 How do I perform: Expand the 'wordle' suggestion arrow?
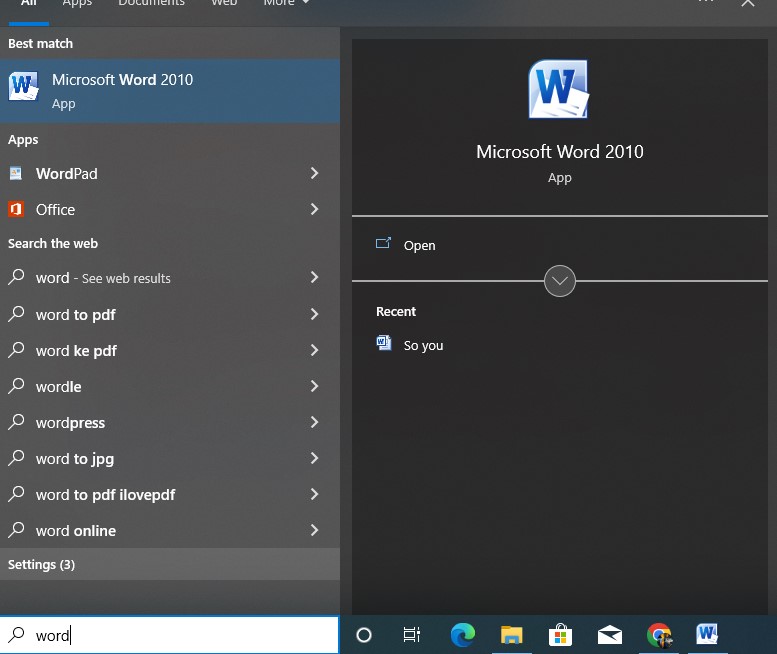click(x=314, y=386)
